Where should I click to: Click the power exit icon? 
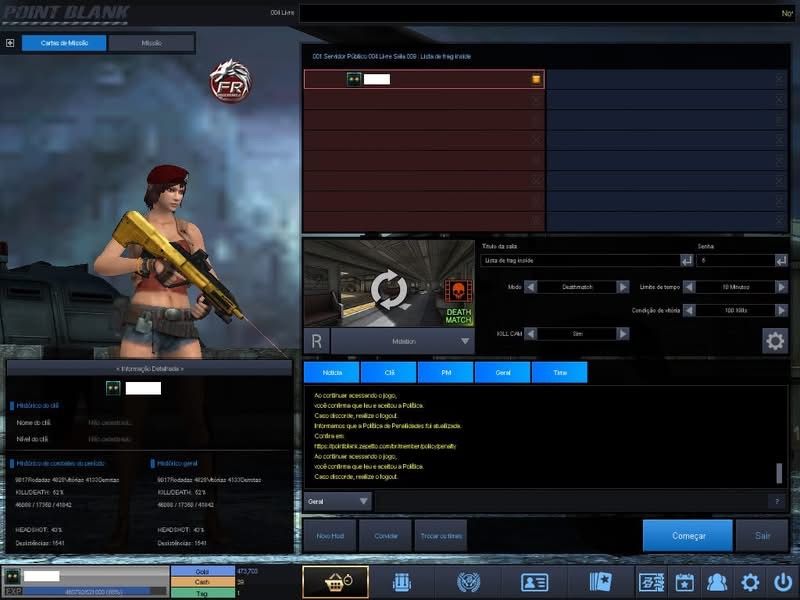[x=783, y=582]
